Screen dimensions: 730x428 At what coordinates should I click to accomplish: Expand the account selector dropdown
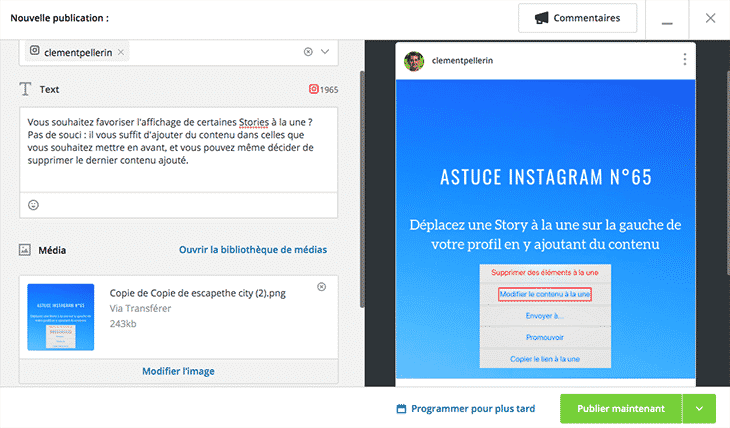tap(325, 52)
